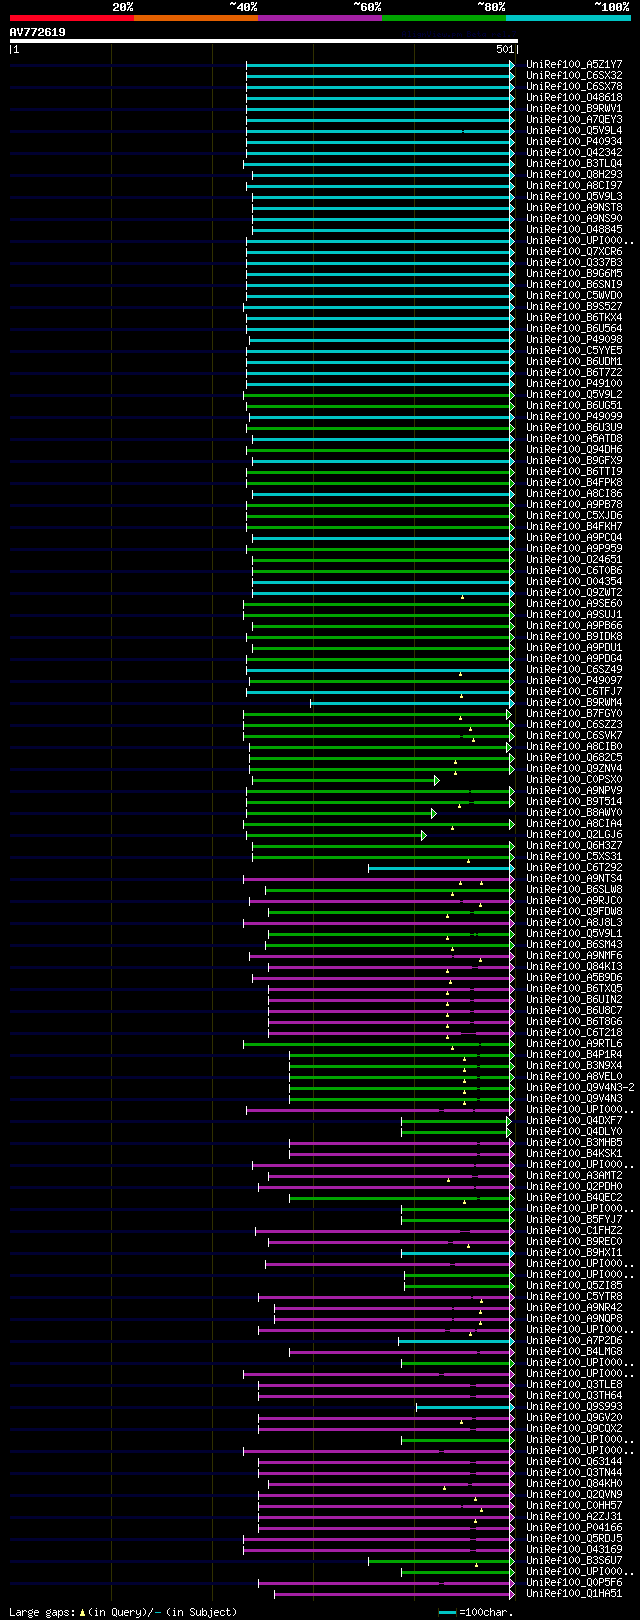Select the UniRef100_B4FPK8 label
This screenshot has width=640, height=1620.
pos(574,483)
